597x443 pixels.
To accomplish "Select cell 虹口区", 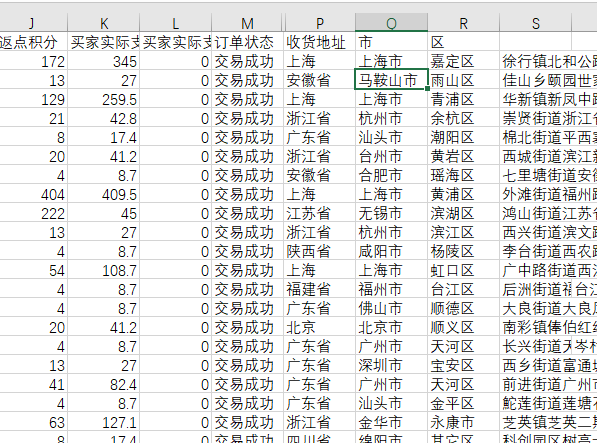I will [x=463, y=270].
